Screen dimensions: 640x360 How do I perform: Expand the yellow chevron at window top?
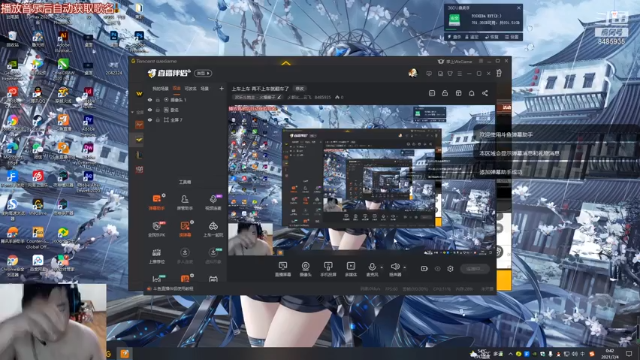[x=286, y=63]
